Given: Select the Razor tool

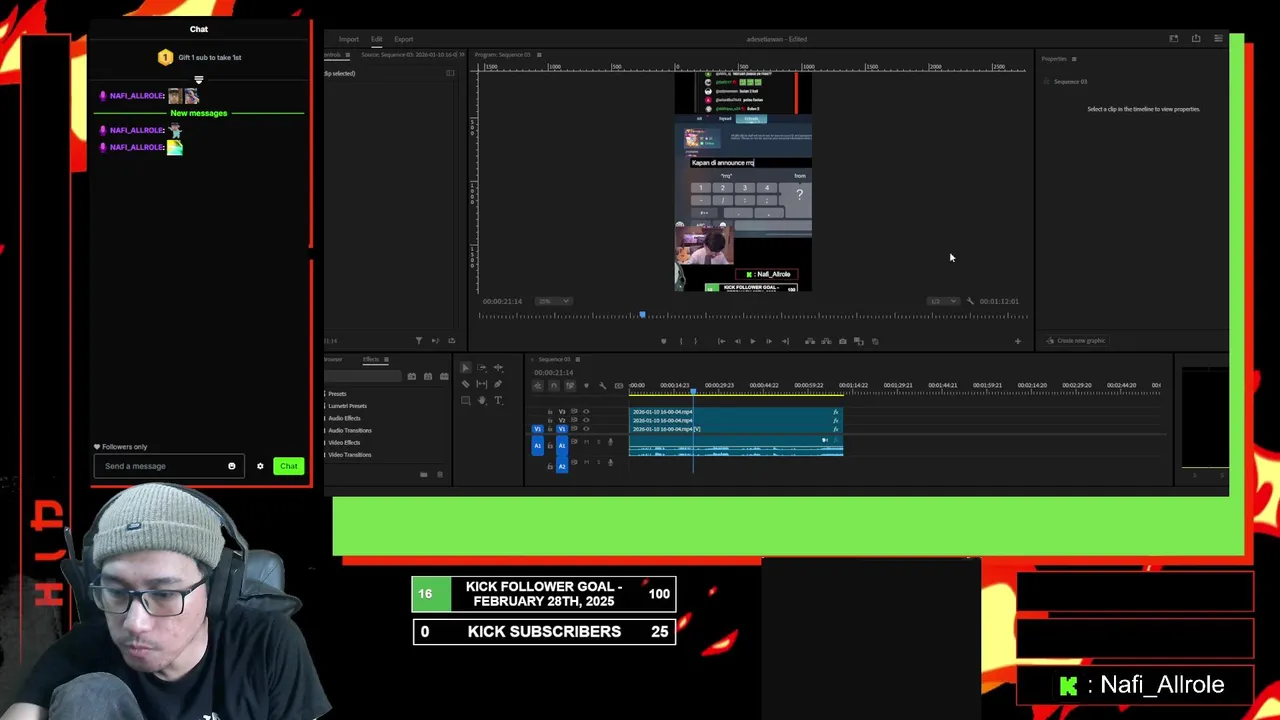Looking at the screenshot, I should click(466, 384).
